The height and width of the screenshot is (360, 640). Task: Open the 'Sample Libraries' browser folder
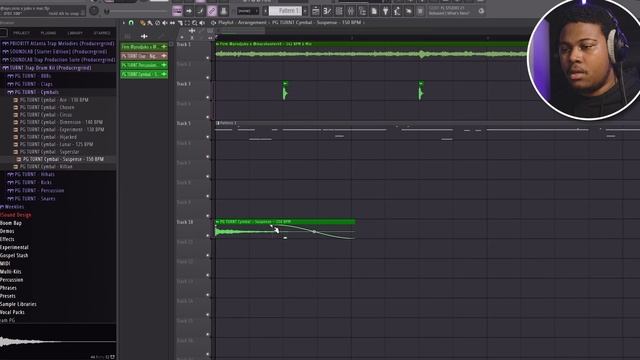18,304
